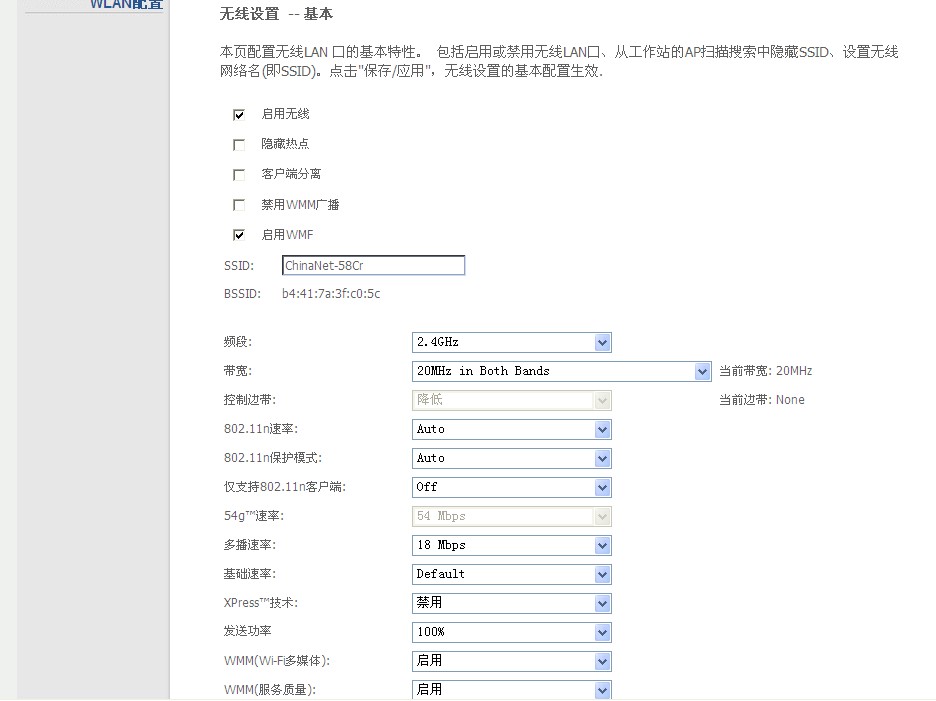Image resolution: width=936 pixels, height=701 pixels.
Task: Click the disabled 54g速率 54 Mbps dropdown
Action: tap(512, 516)
